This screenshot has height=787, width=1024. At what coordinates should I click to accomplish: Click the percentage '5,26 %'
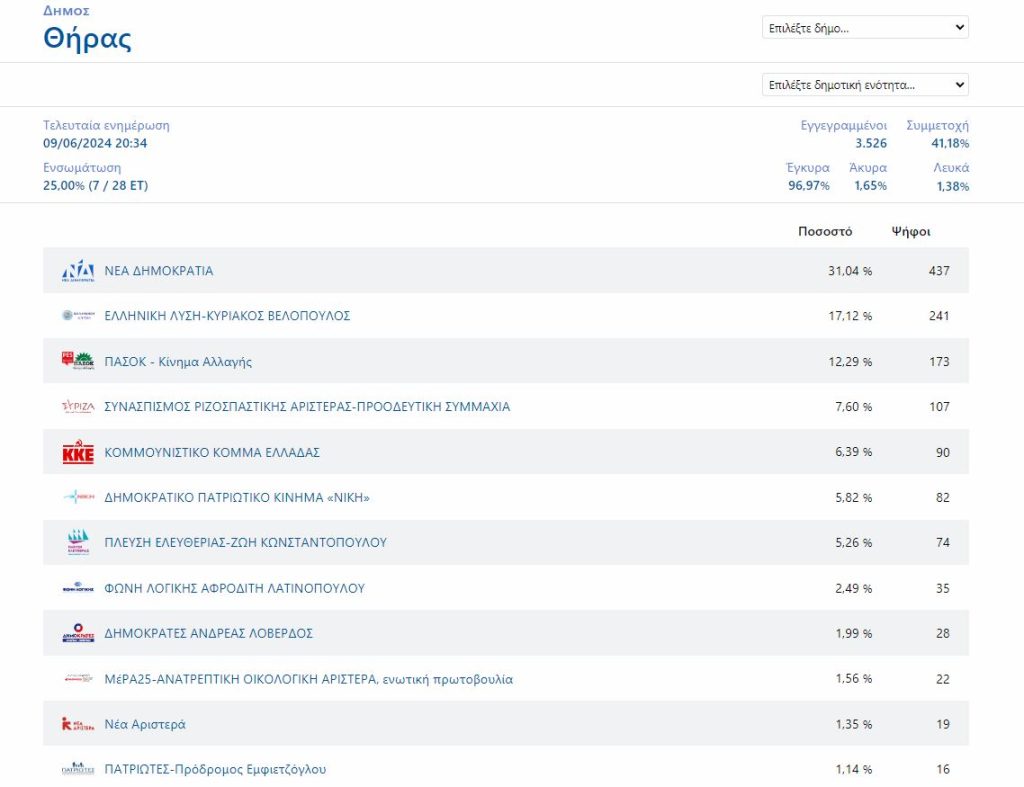(x=854, y=542)
